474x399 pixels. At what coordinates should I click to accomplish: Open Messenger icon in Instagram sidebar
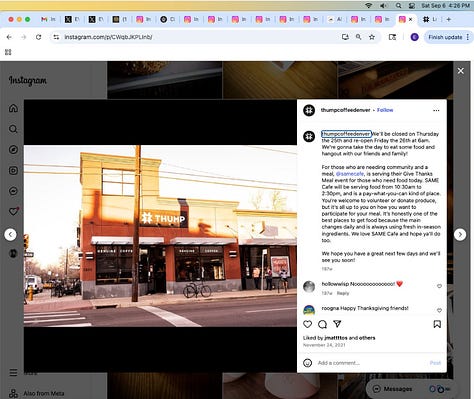[13, 191]
